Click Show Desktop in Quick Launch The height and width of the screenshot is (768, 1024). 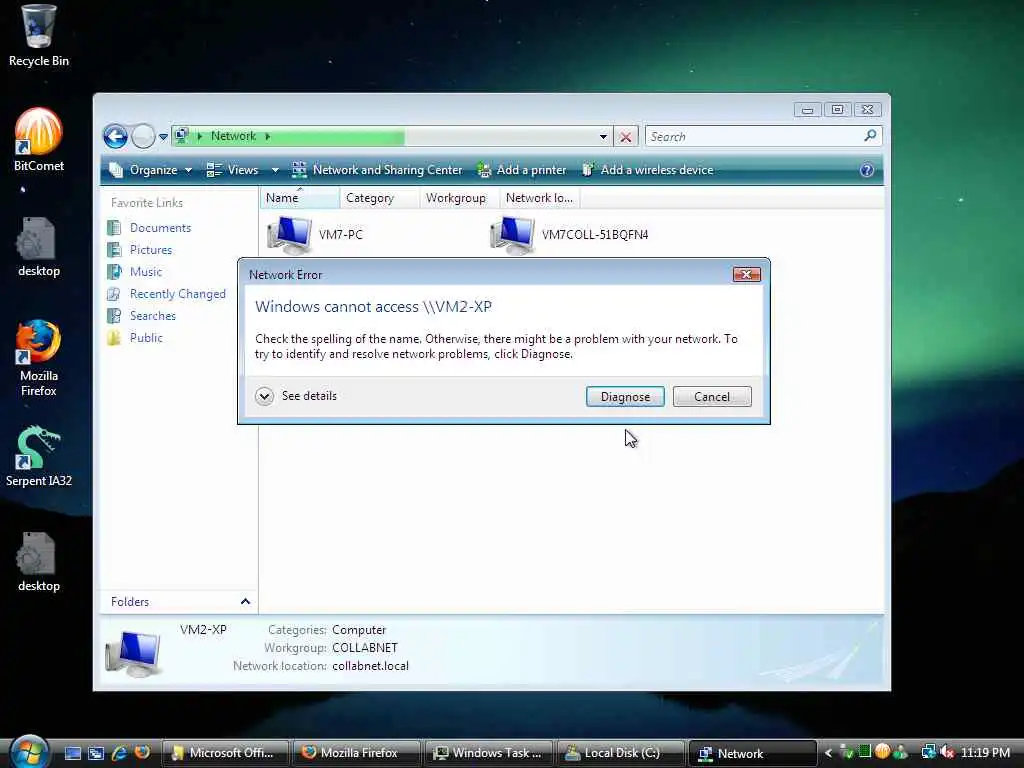coord(72,753)
